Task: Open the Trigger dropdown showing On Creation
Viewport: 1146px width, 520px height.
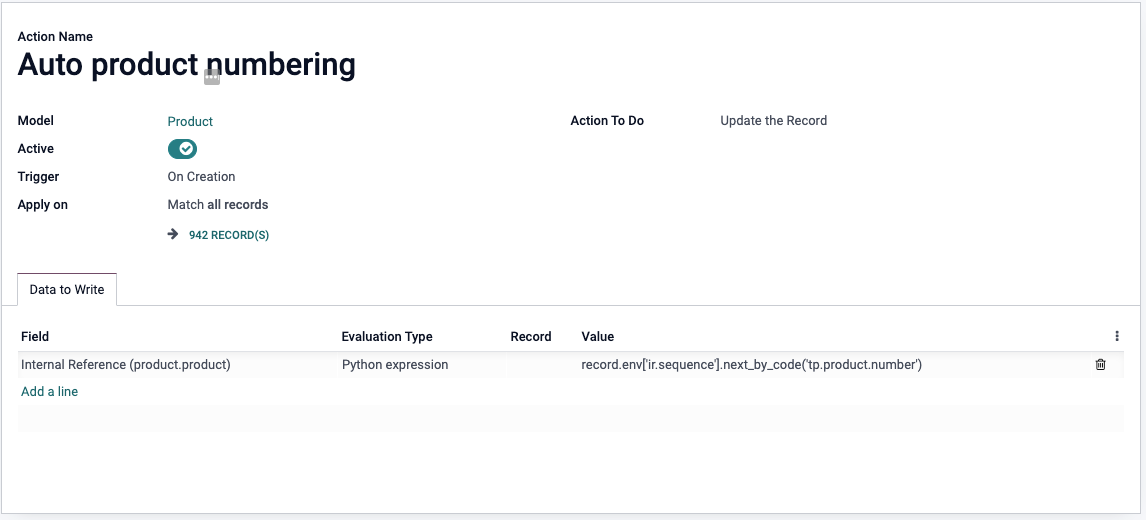Action: pyautogui.click(x=201, y=177)
